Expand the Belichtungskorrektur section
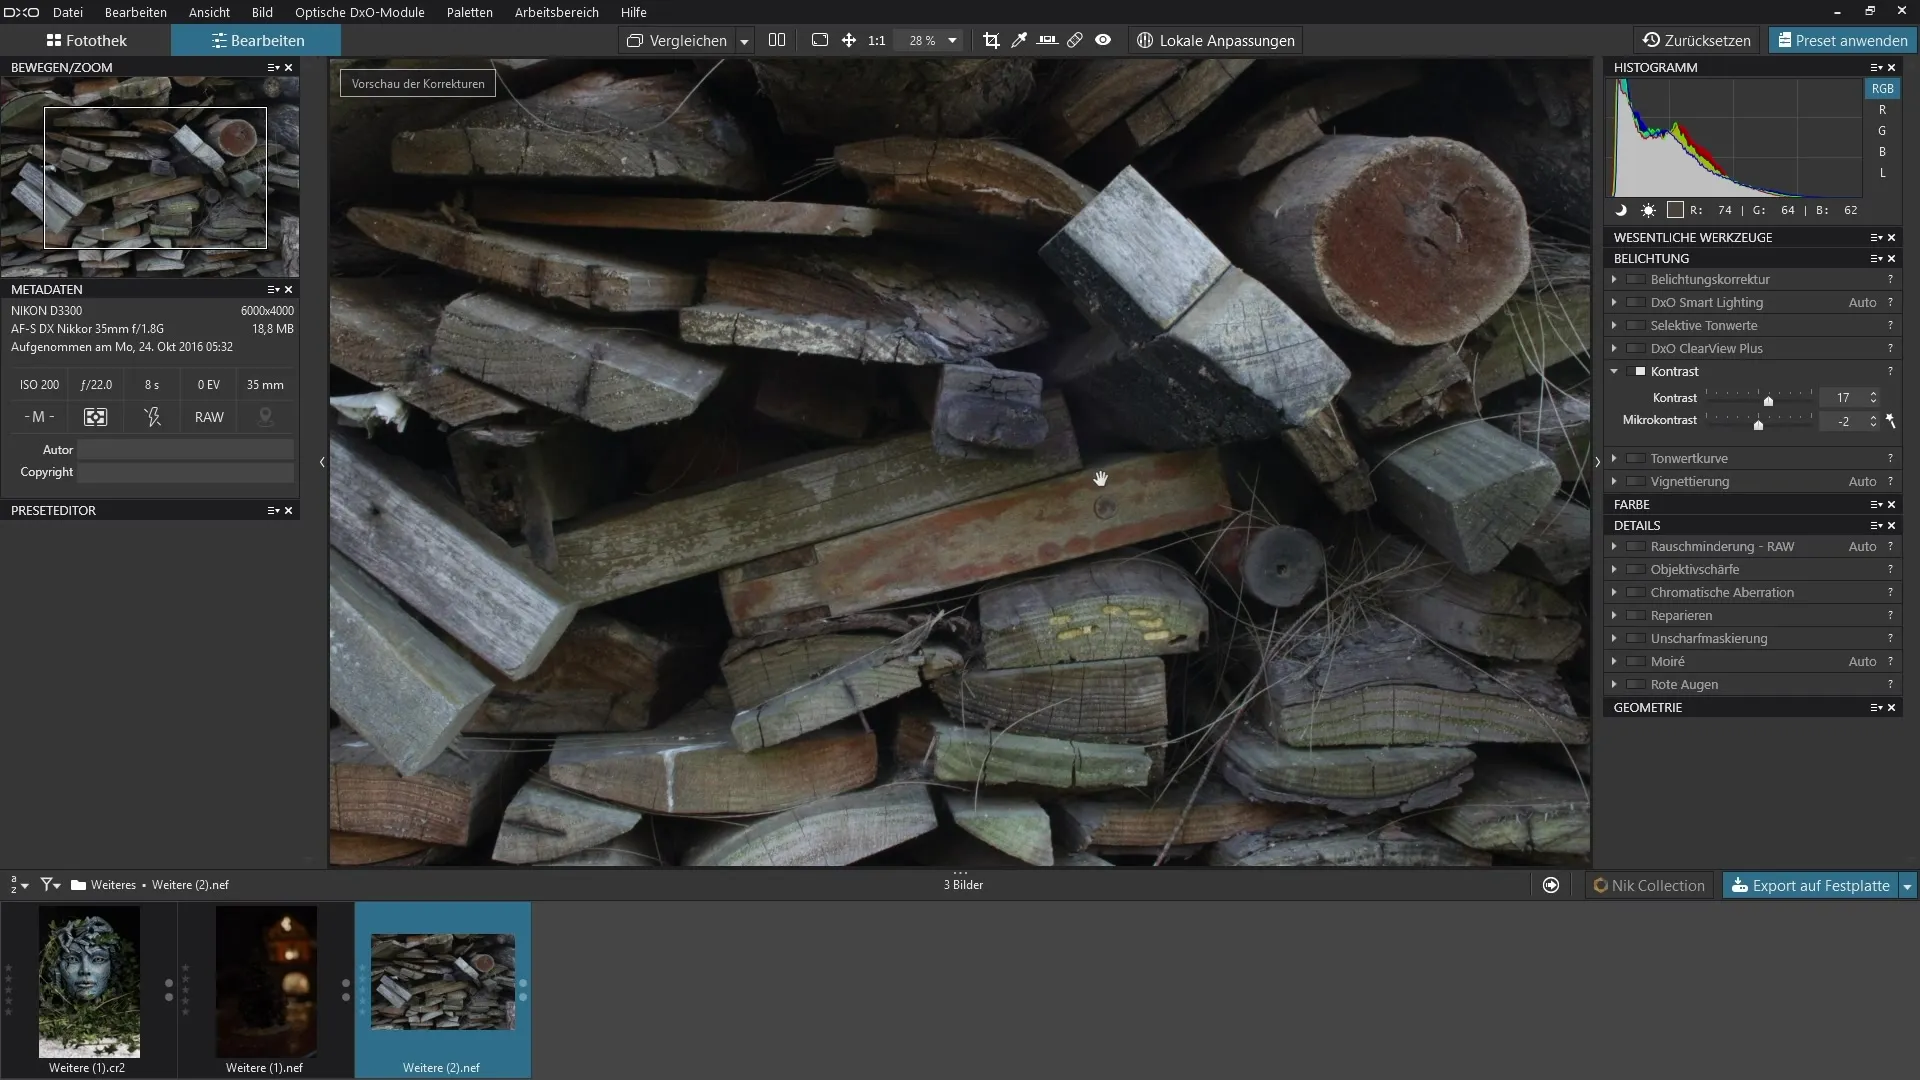This screenshot has width=1920, height=1080. [1614, 280]
